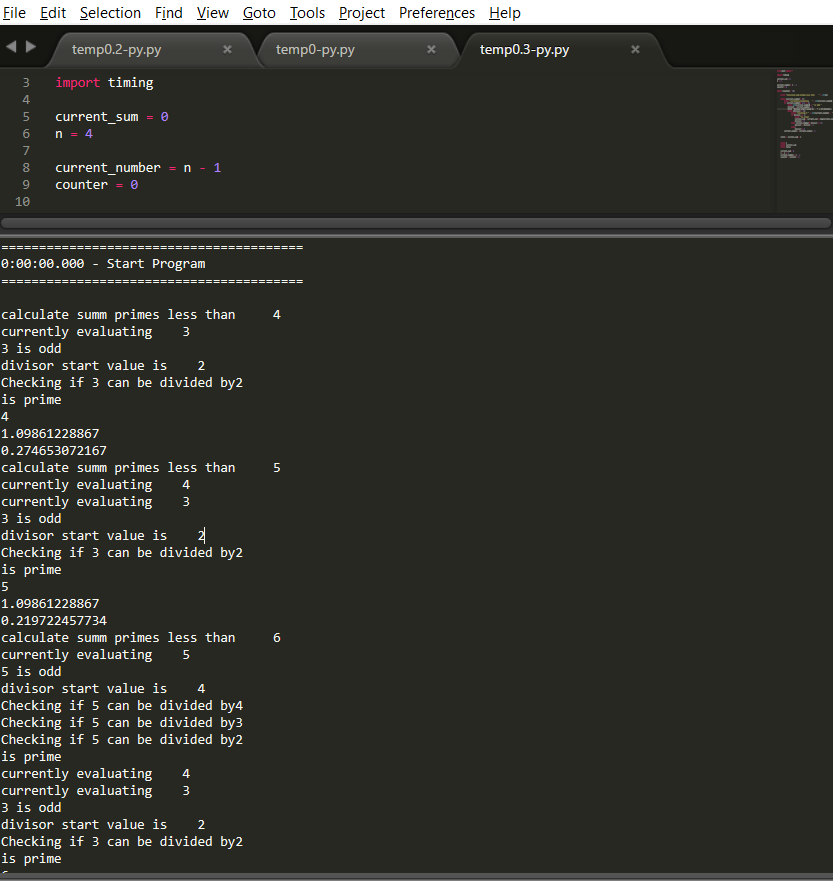Open the Project menu

coord(362,12)
